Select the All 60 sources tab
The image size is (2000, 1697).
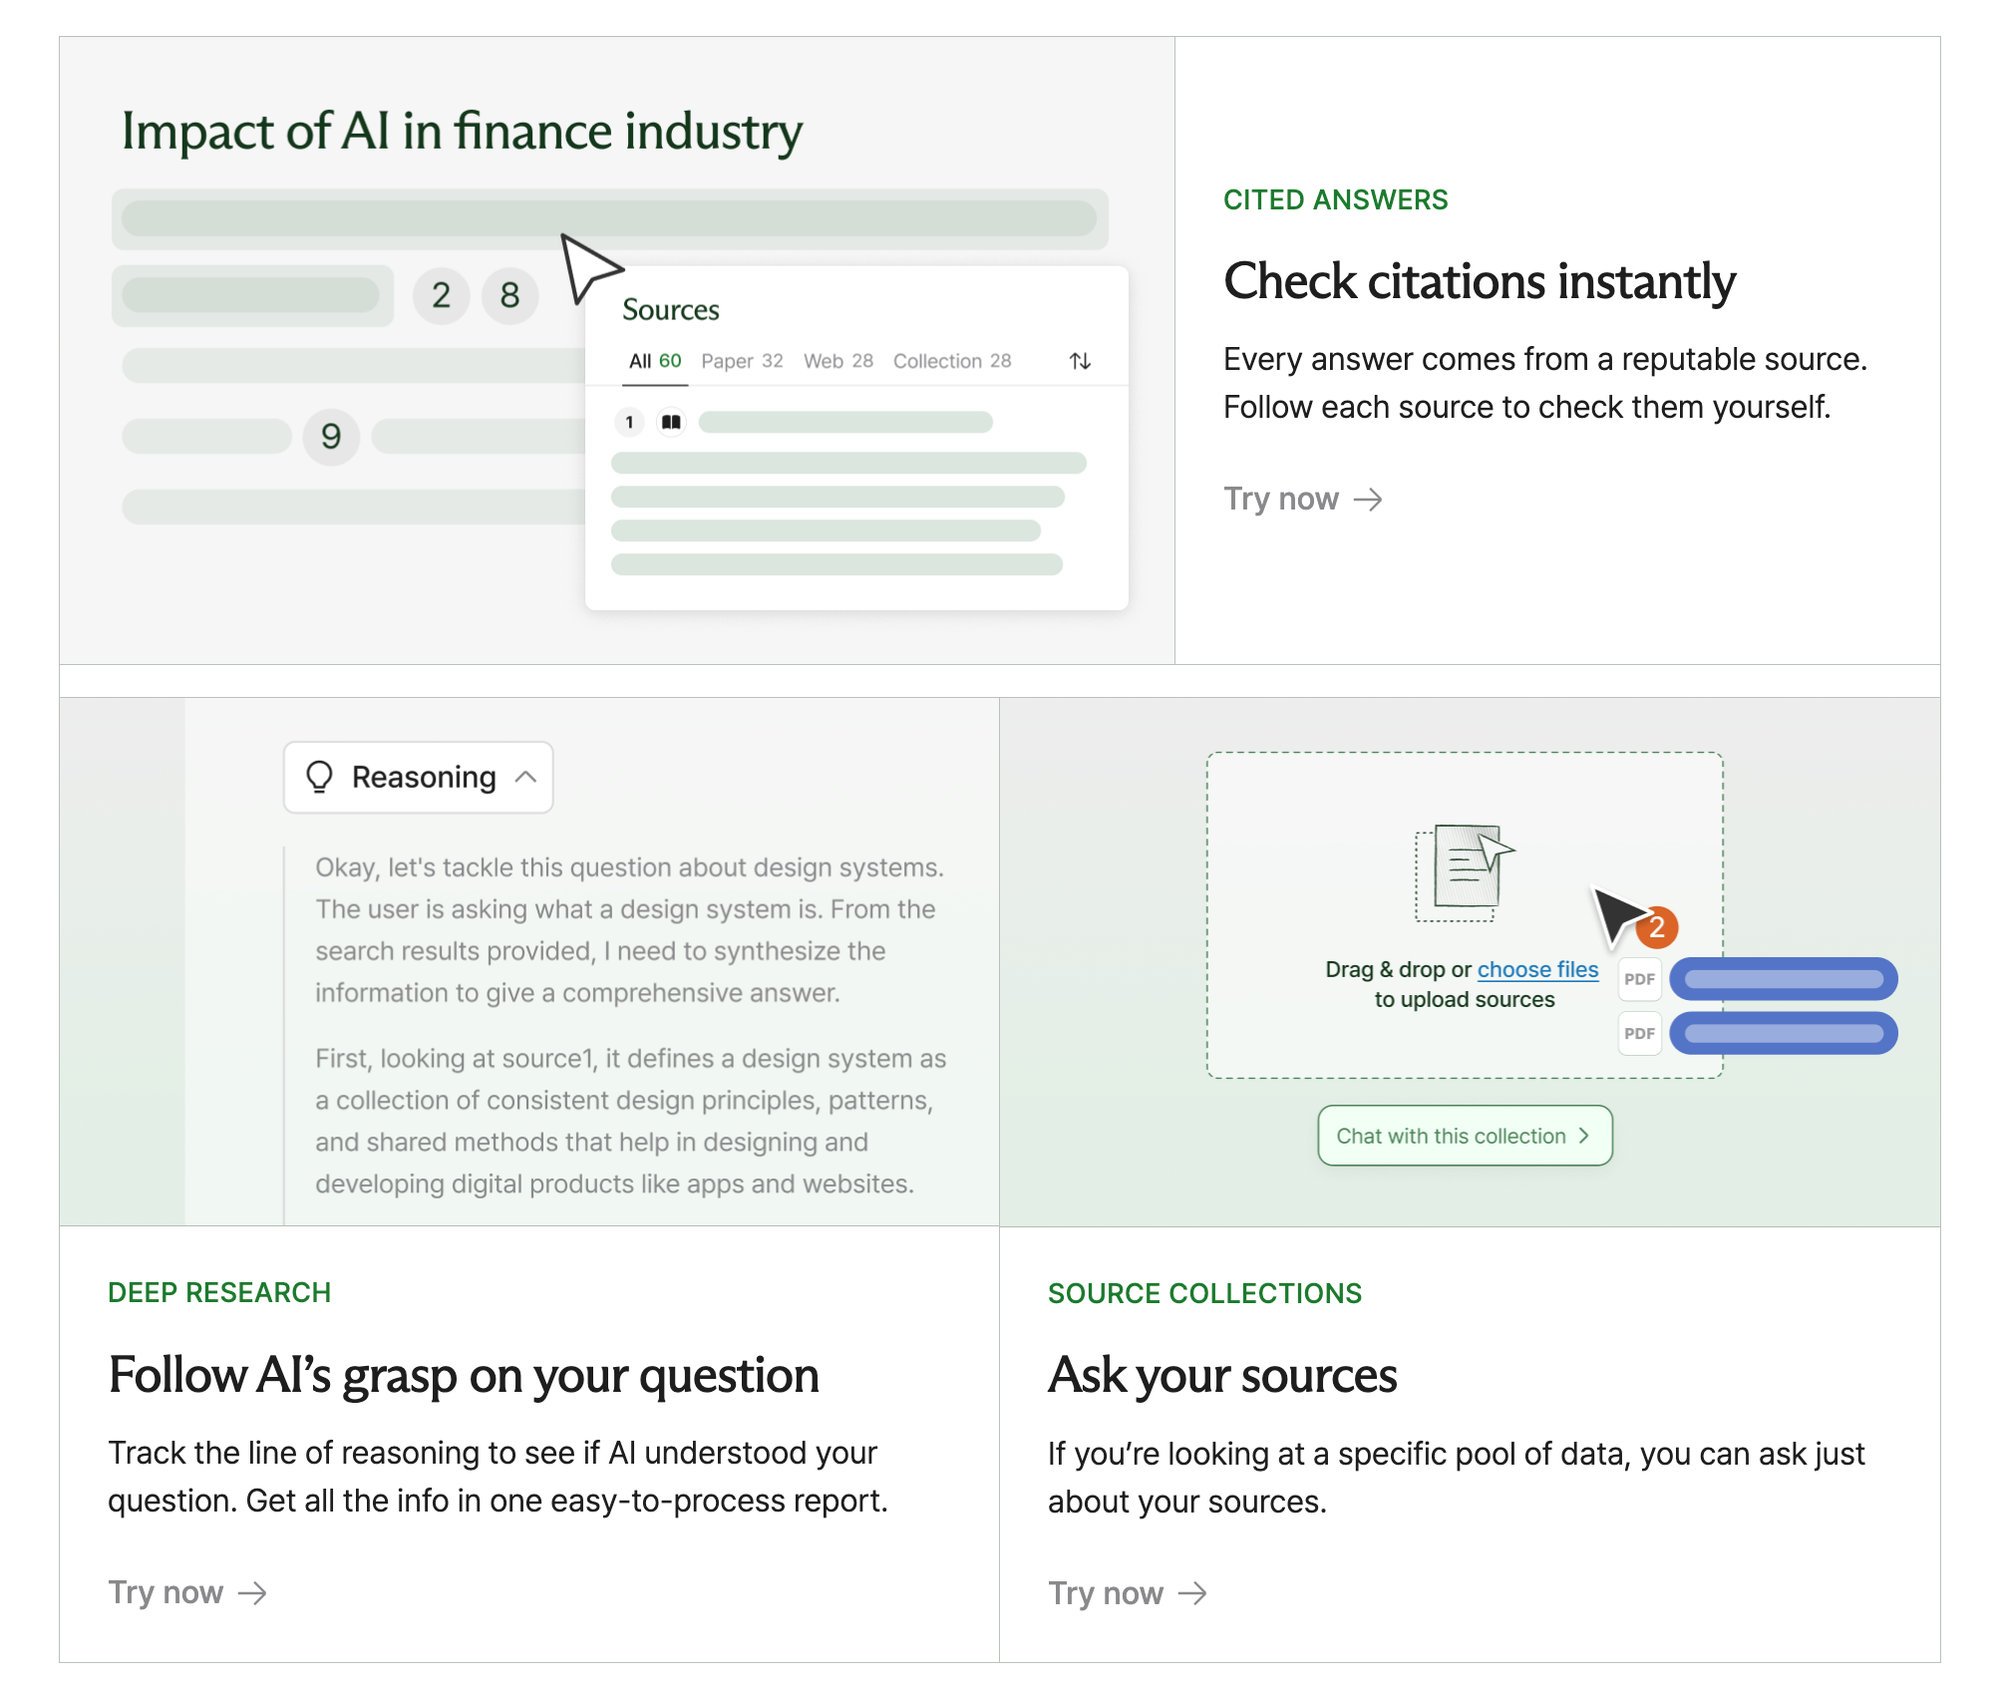pyautogui.click(x=655, y=361)
